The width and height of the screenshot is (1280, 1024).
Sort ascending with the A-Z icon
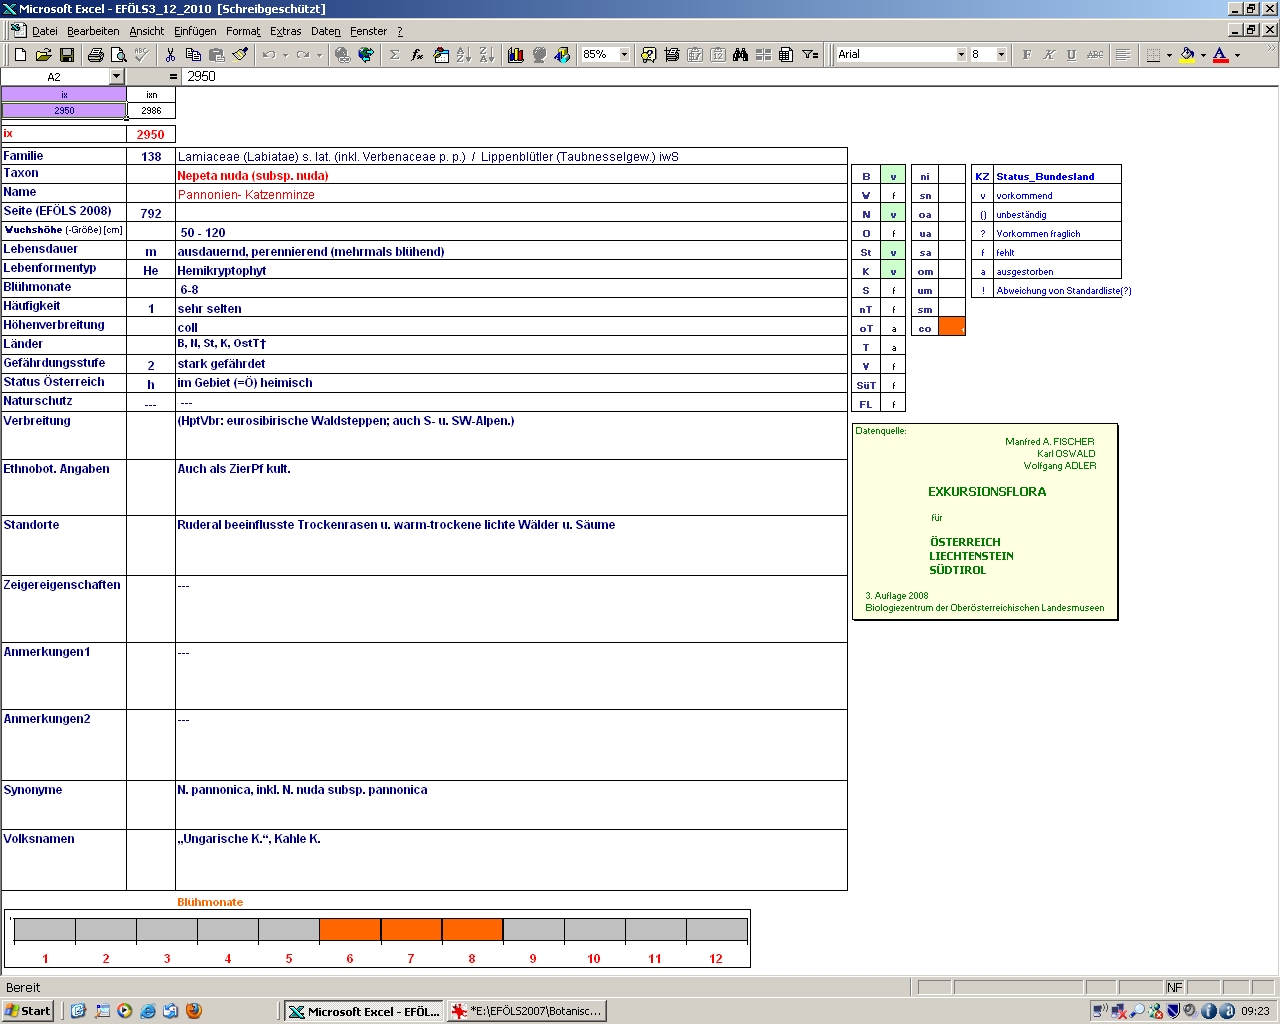point(463,55)
